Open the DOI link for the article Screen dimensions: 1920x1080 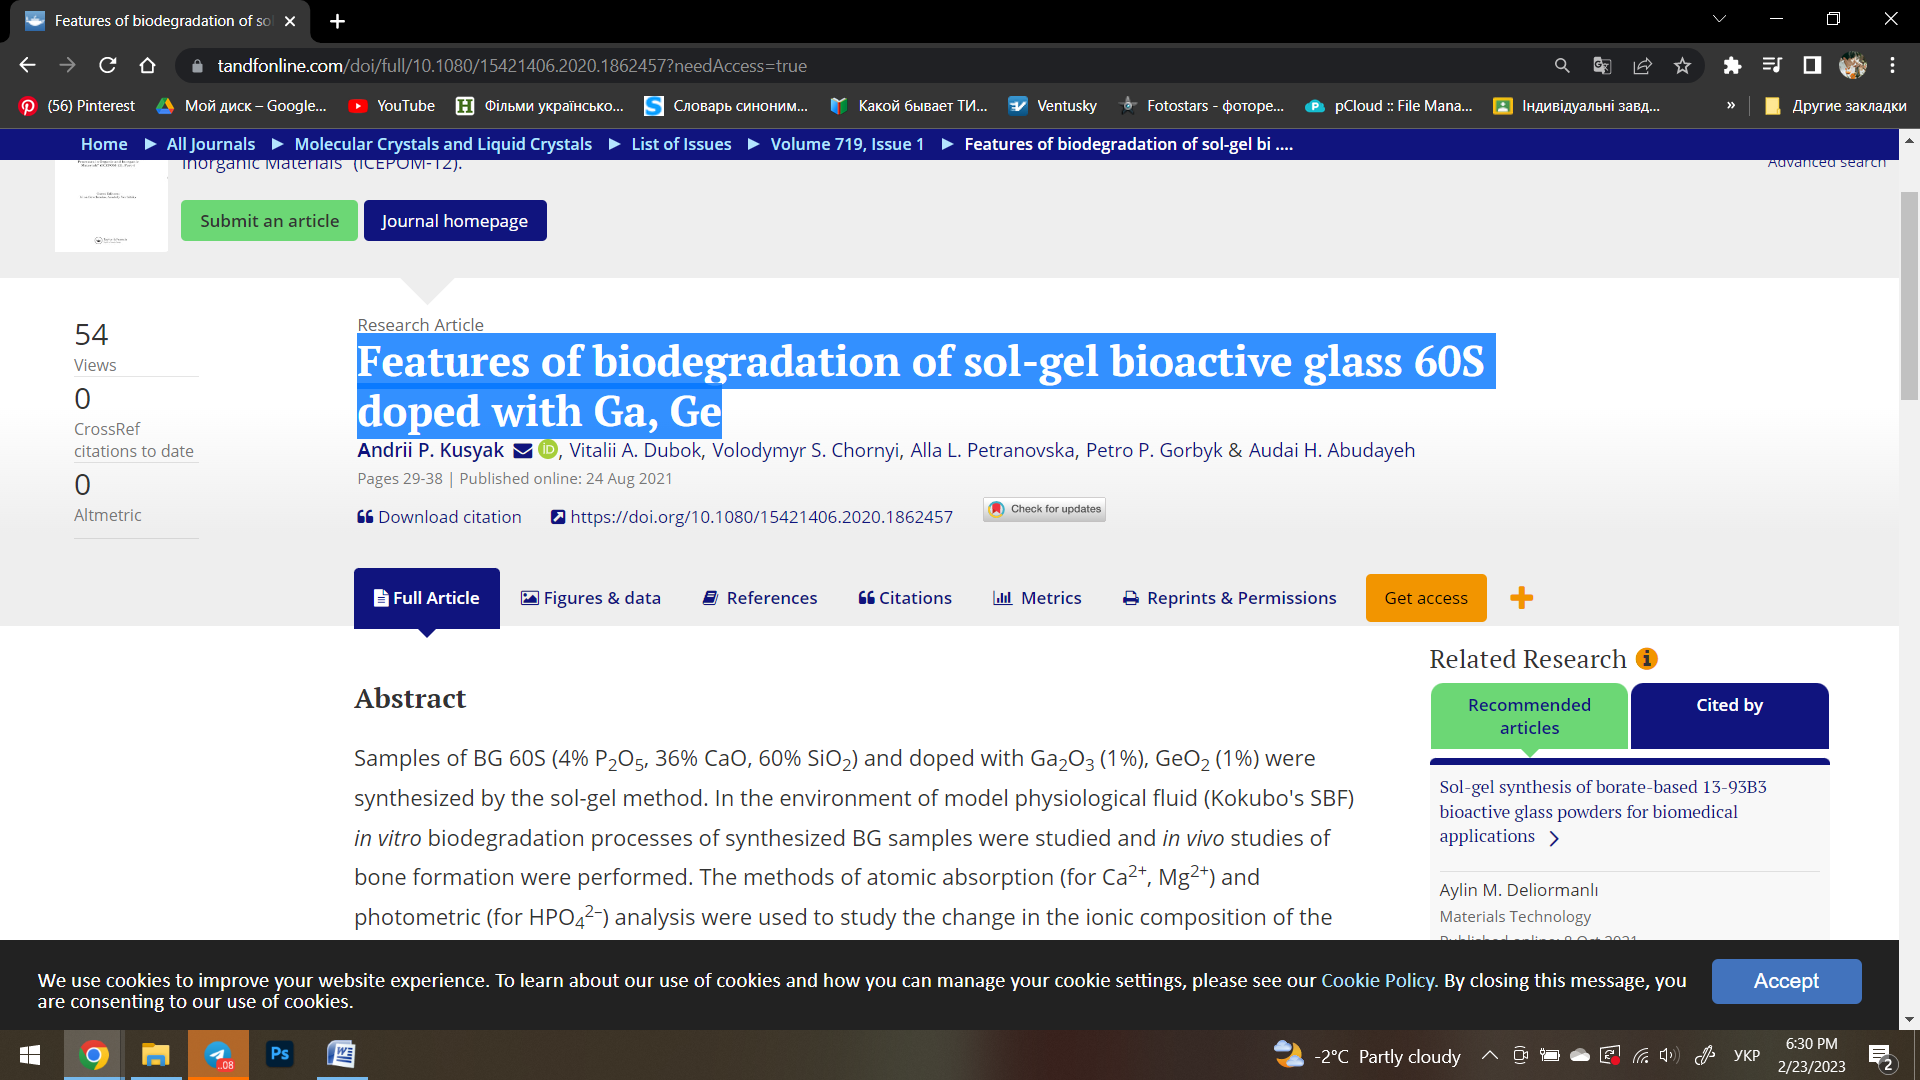752,517
